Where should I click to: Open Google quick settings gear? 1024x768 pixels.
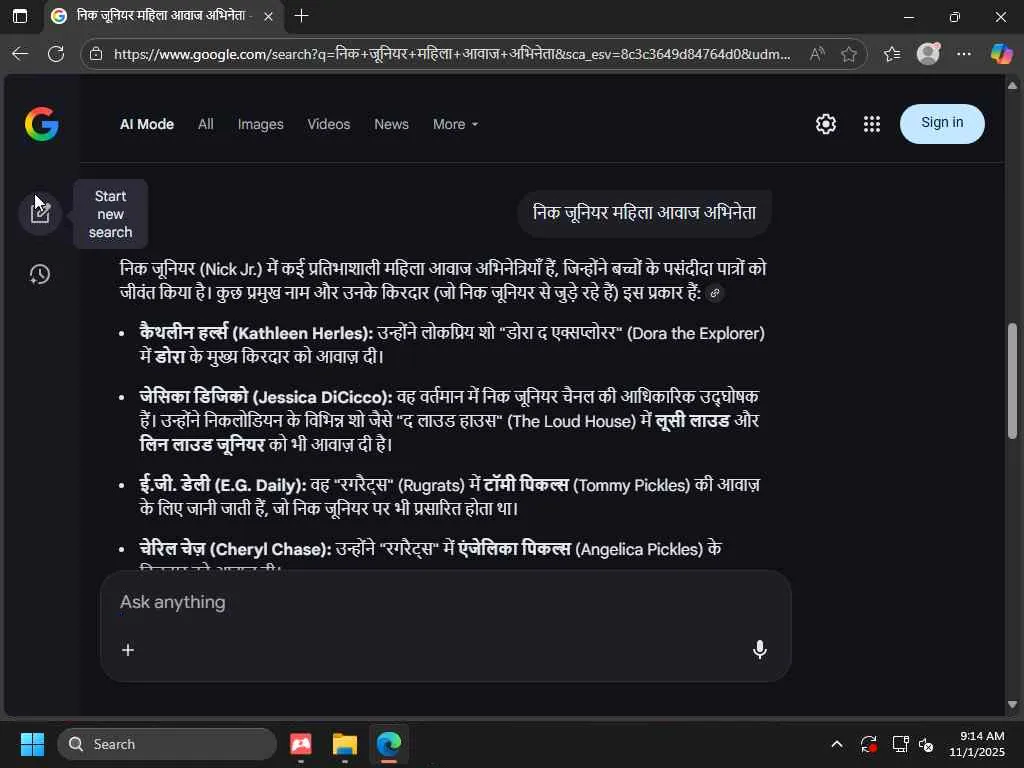pos(825,124)
